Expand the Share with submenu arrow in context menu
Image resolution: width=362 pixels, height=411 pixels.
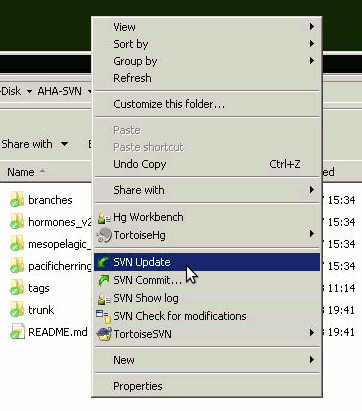[x=312, y=190]
